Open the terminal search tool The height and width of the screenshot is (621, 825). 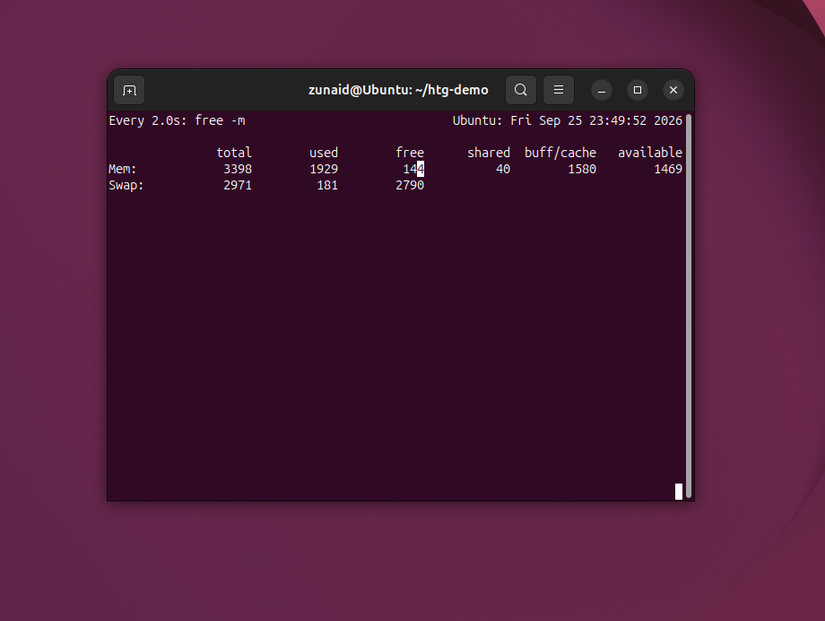pyautogui.click(x=520, y=90)
